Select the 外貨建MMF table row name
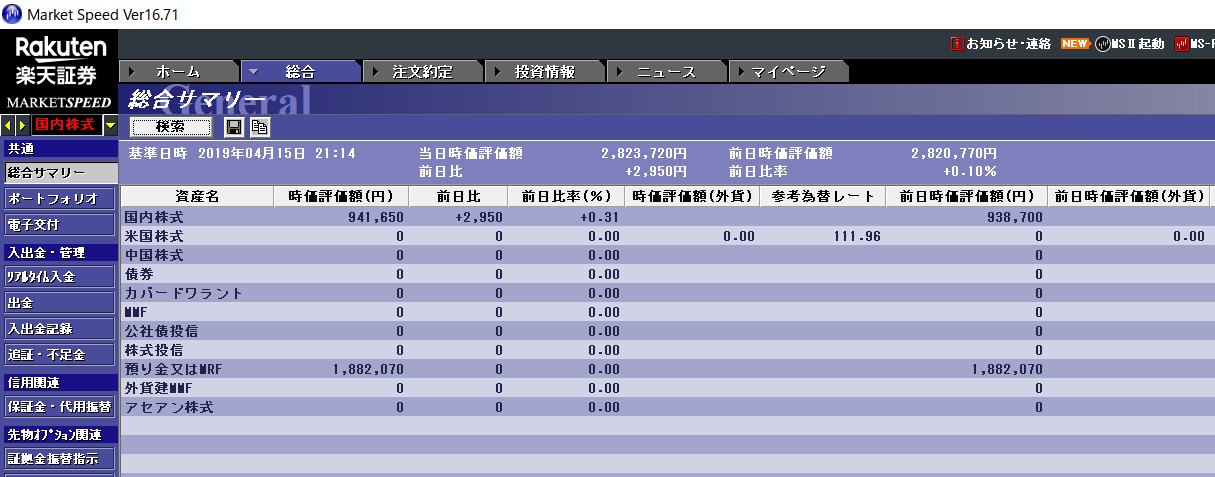 [x=158, y=388]
